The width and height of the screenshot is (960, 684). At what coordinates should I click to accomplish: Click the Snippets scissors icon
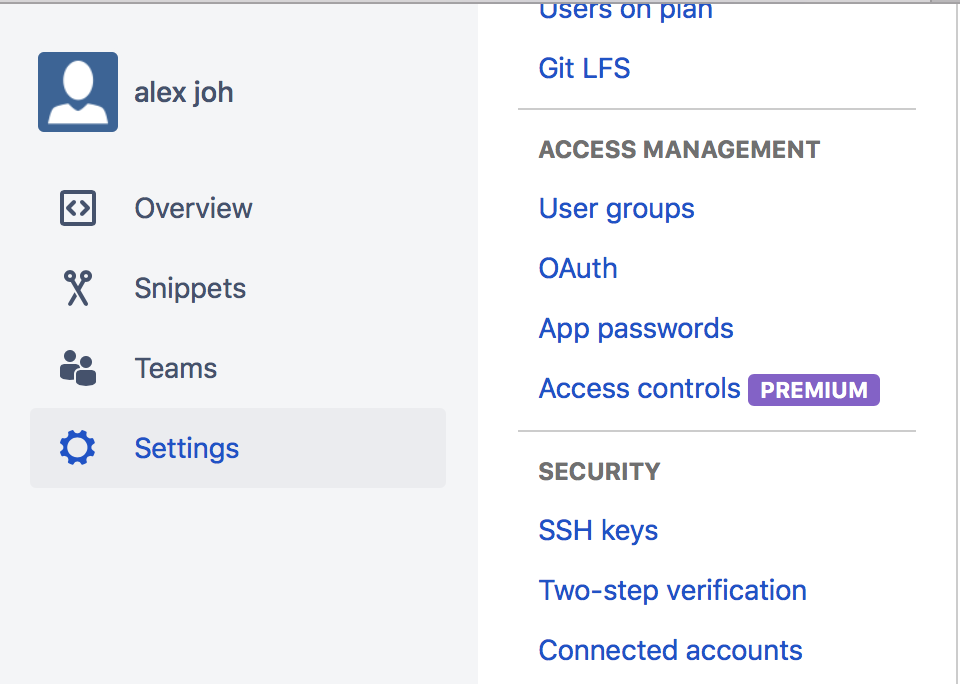[77, 288]
